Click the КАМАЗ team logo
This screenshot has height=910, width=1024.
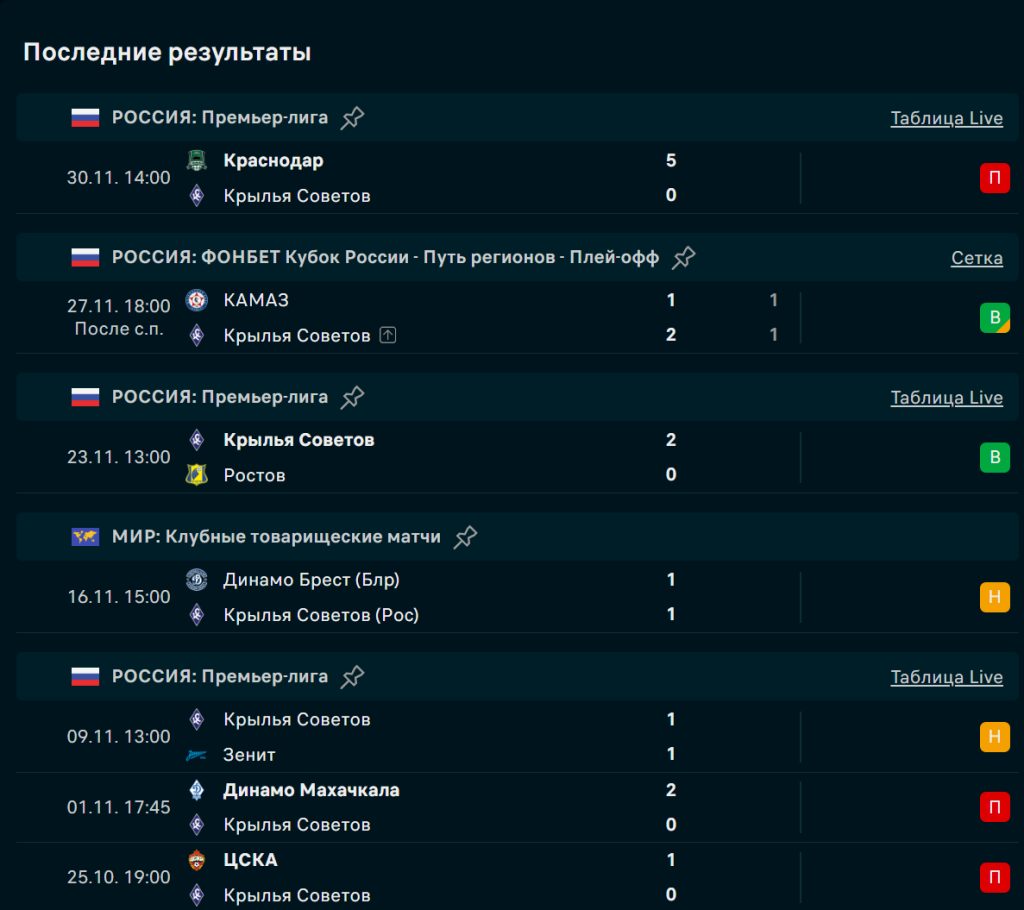click(x=197, y=300)
